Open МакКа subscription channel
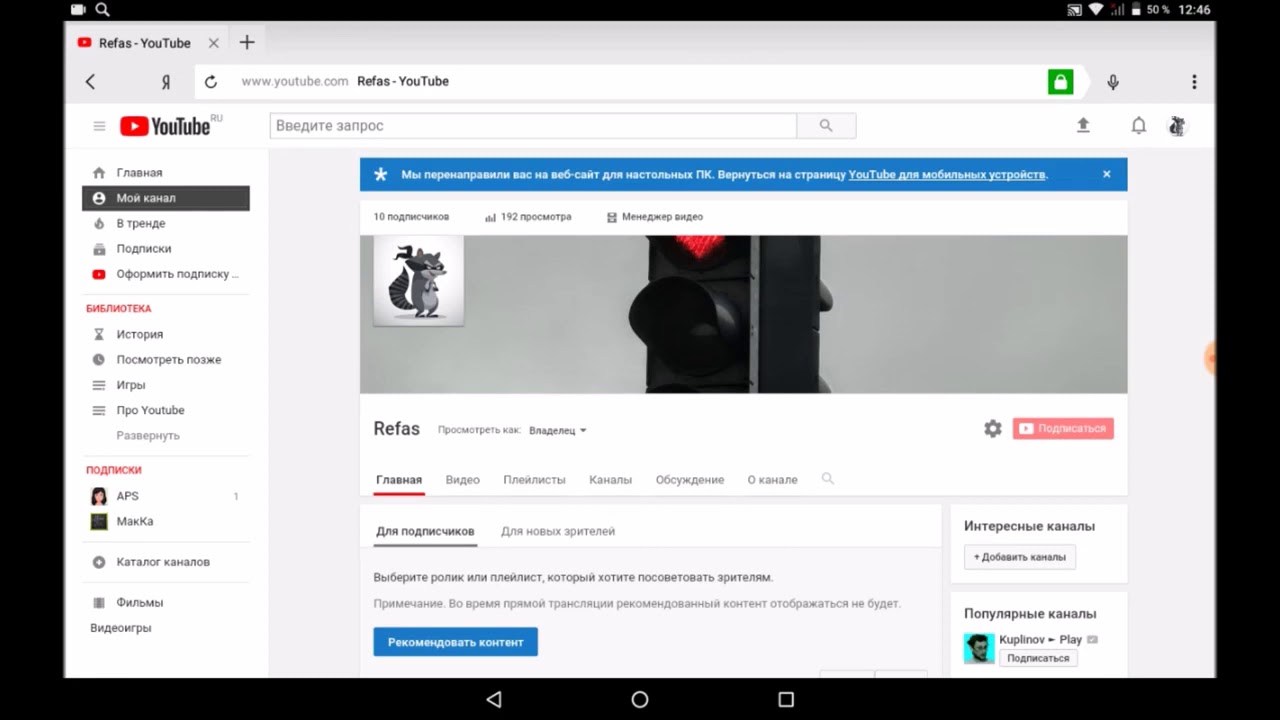 (166, 521)
